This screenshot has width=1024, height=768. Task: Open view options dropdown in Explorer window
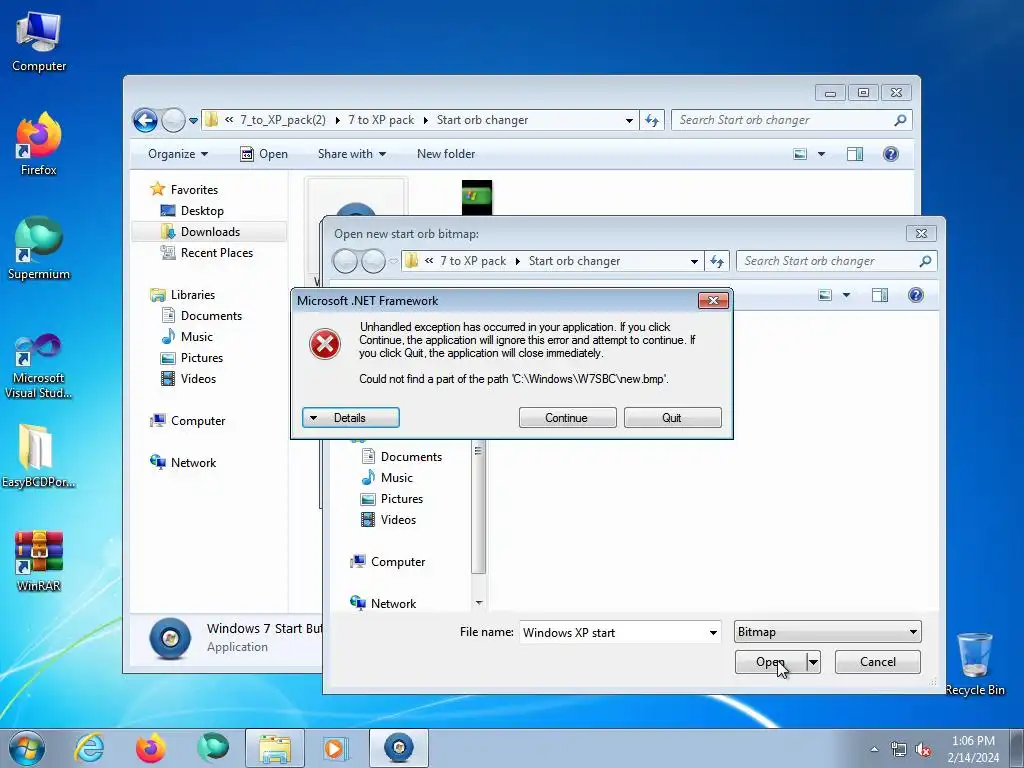[x=822, y=154]
